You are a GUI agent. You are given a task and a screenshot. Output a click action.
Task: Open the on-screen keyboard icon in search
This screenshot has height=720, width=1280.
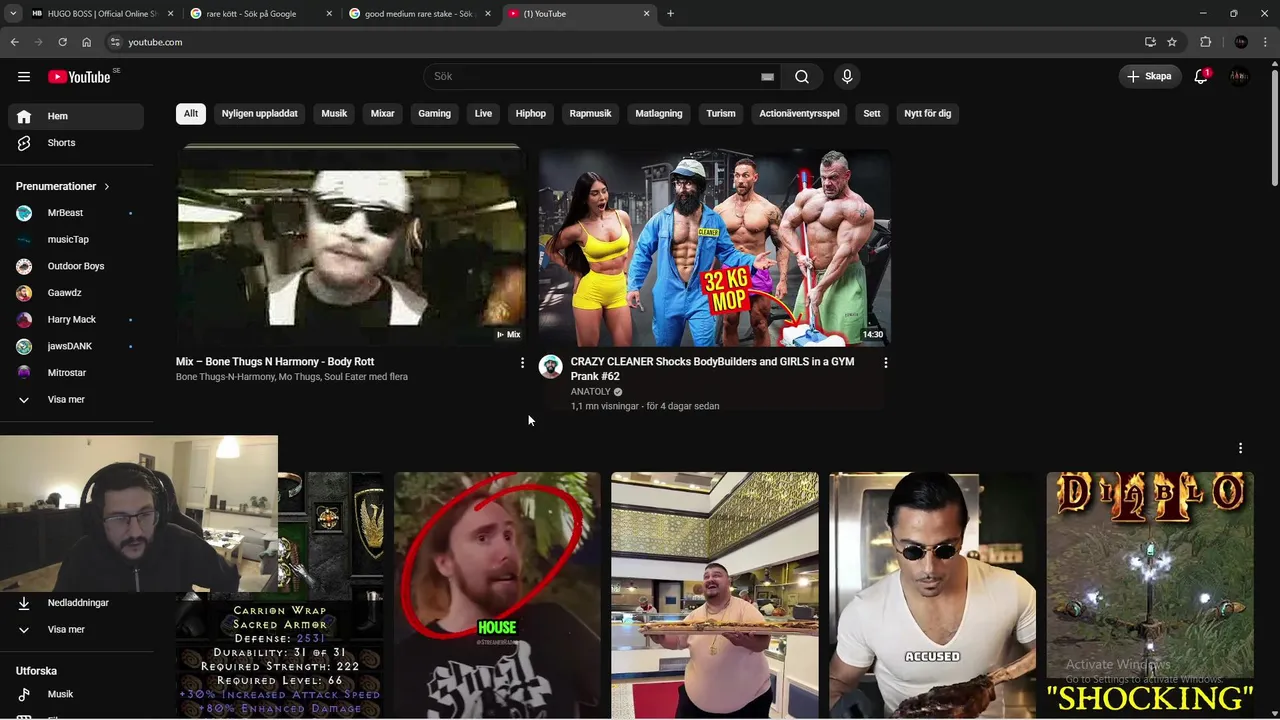pos(767,77)
